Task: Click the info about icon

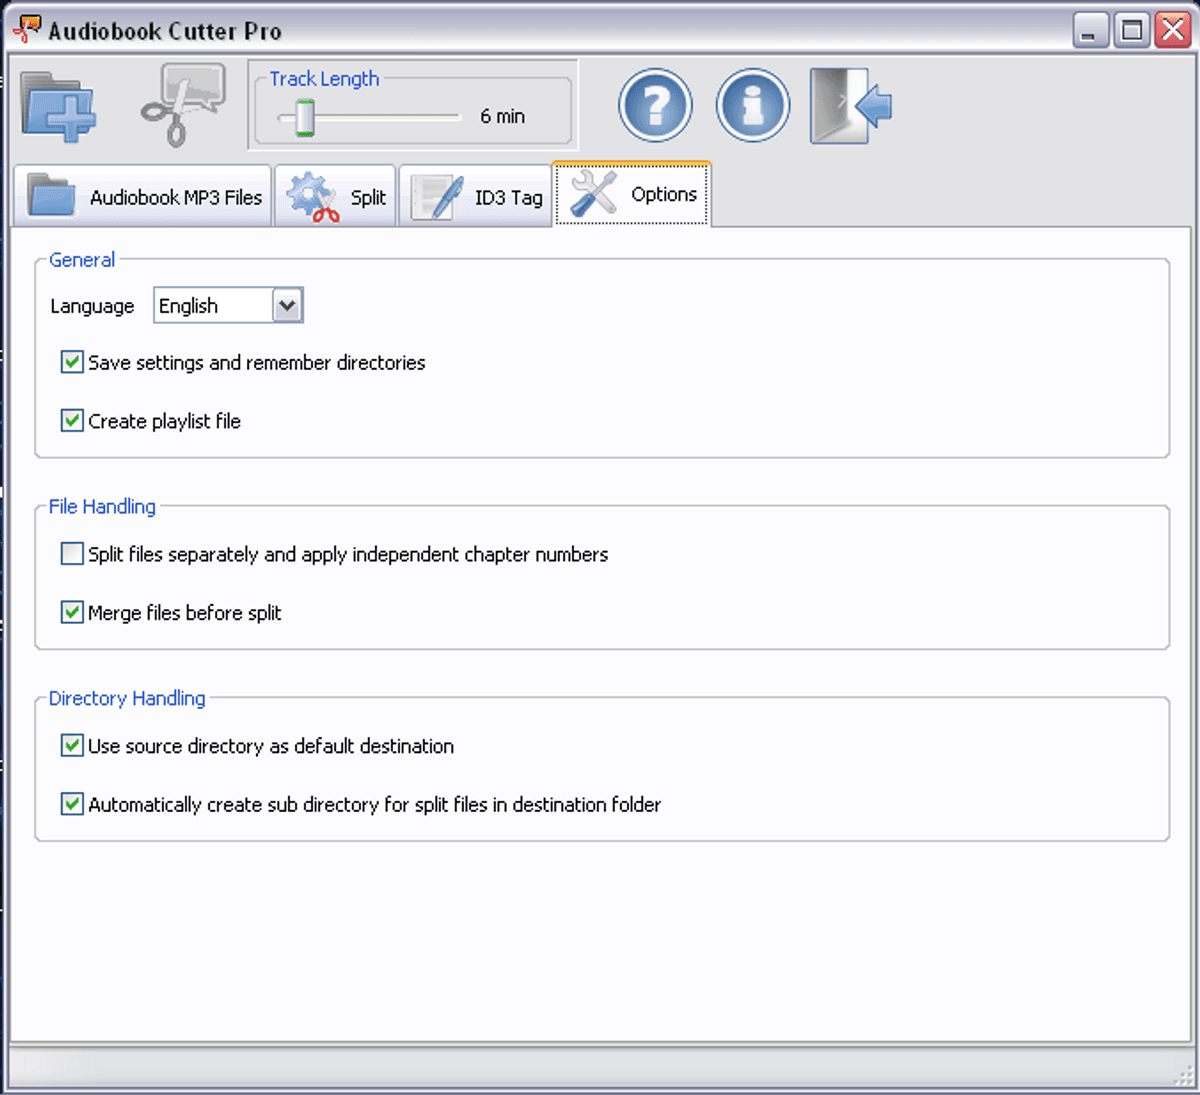Action: coord(752,106)
